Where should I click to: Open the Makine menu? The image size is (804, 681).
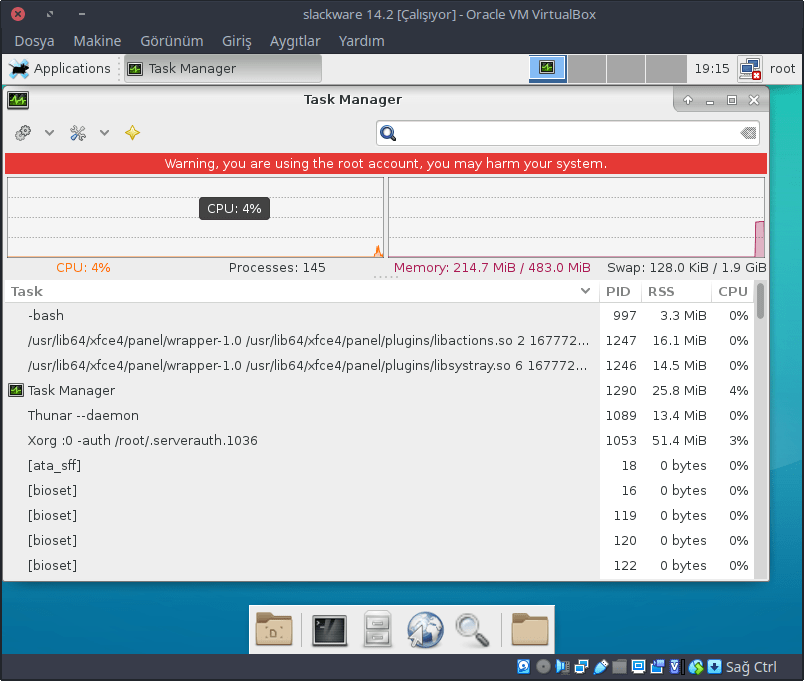tap(97, 41)
